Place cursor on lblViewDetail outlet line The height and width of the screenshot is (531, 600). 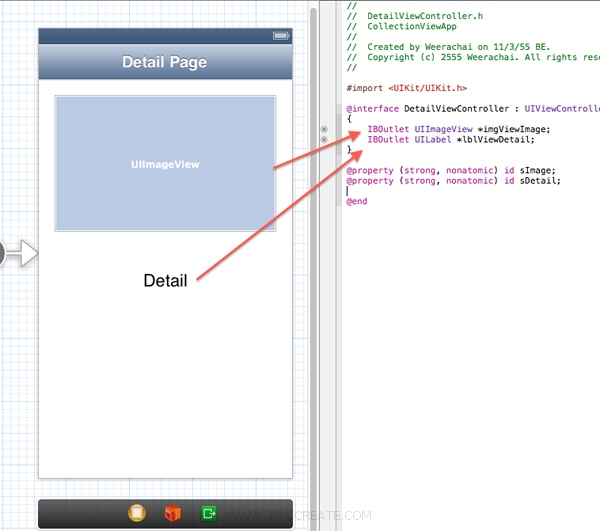tap(451, 140)
